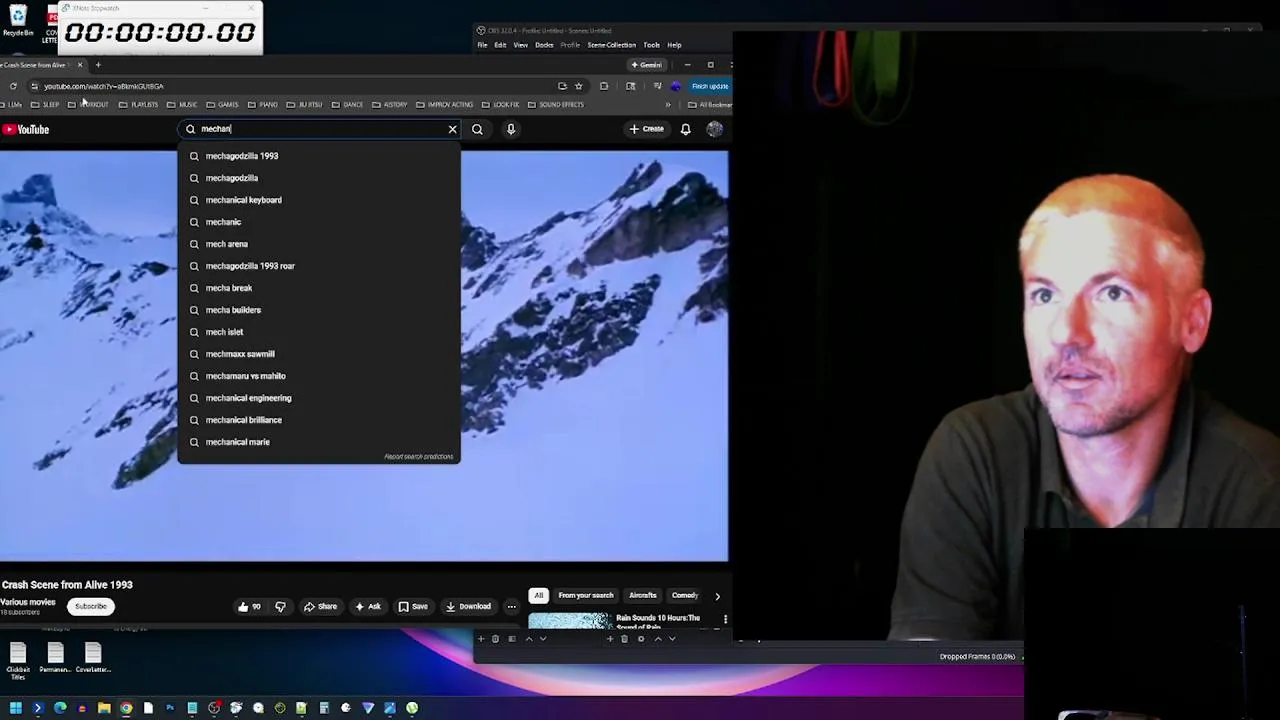Open the YouTube account avatar menu
Image resolution: width=1280 pixels, height=720 pixels.
[x=714, y=129]
